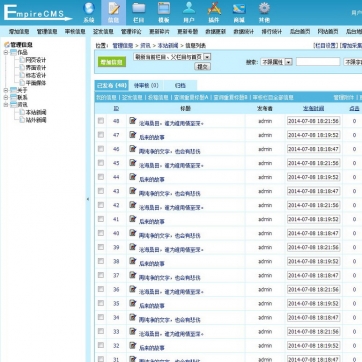Click the edit icon in row ID 37
362x362 pixels.
coord(133,275)
